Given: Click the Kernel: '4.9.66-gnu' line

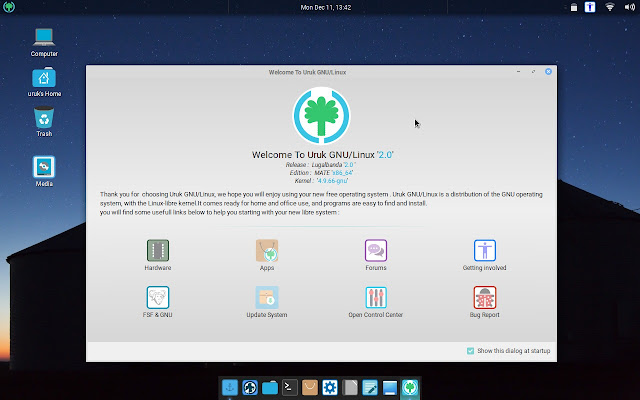Looking at the screenshot, I should pos(321,181).
